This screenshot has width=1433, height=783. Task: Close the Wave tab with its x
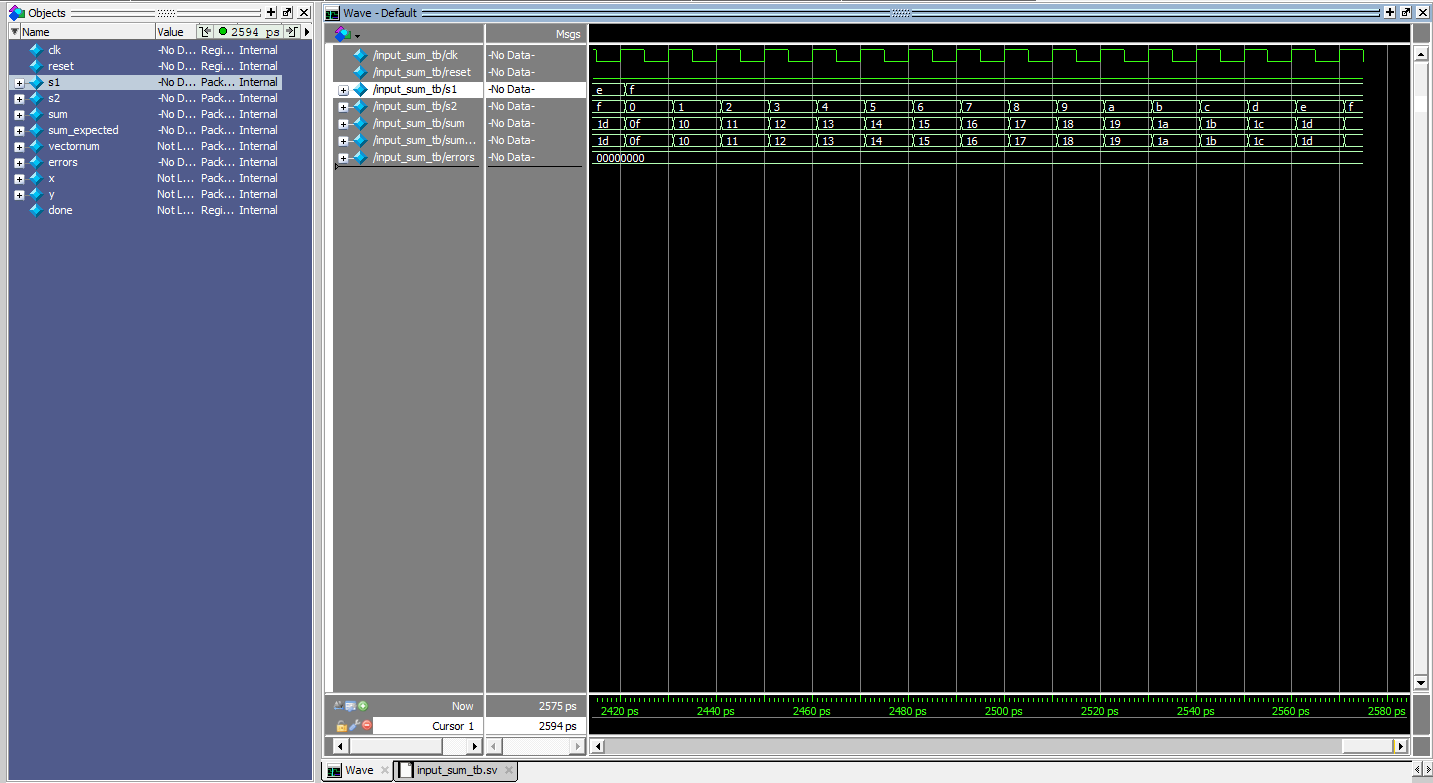385,771
